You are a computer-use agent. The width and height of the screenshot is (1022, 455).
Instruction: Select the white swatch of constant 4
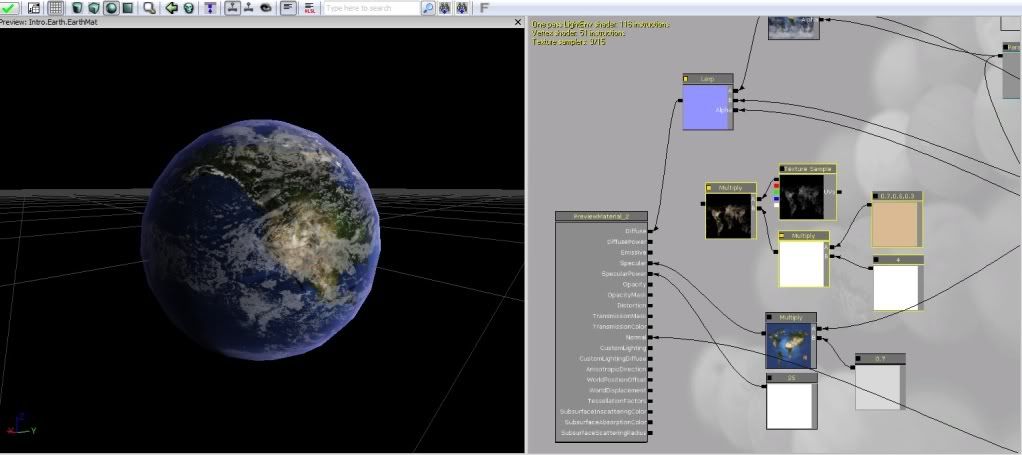896,287
